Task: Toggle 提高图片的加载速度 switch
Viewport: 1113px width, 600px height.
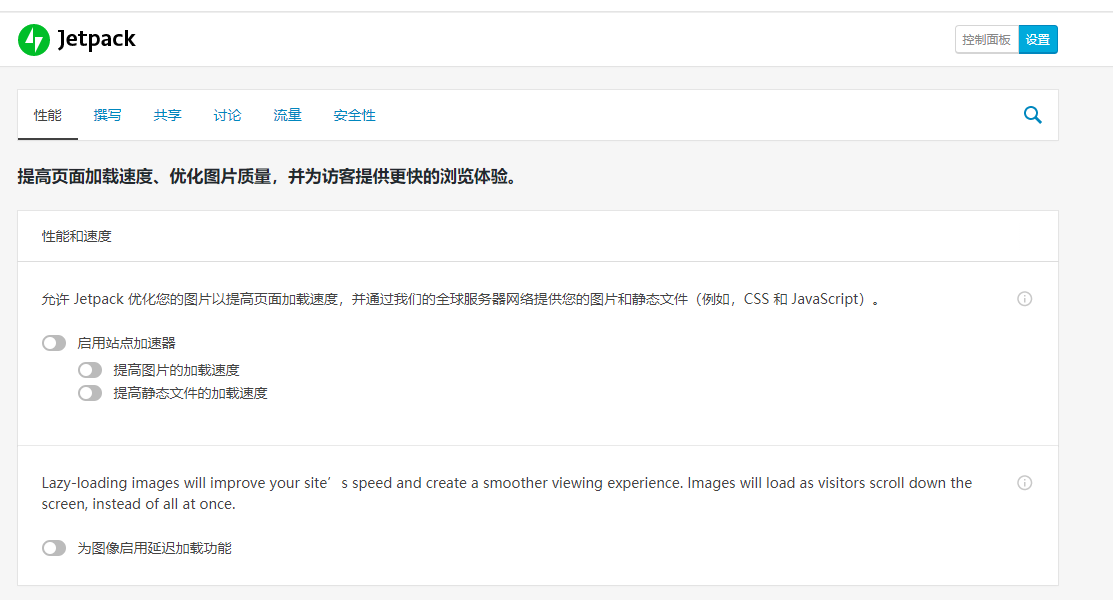Action: [90, 370]
